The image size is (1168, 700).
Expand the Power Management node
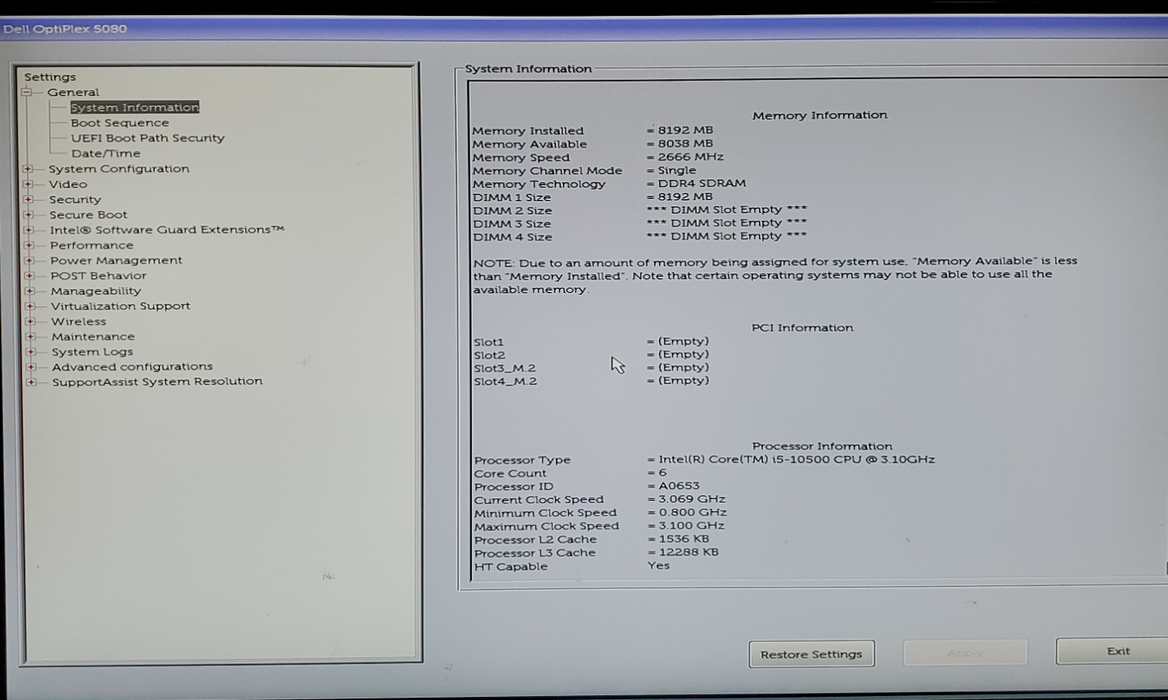pos(30,261)
